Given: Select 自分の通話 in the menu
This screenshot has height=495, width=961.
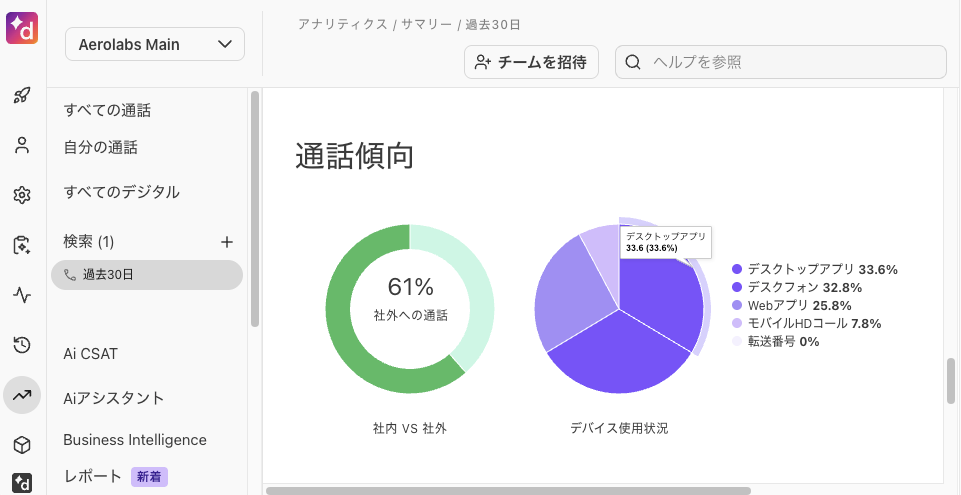Looking at the screenshot, I should (101, 147).
